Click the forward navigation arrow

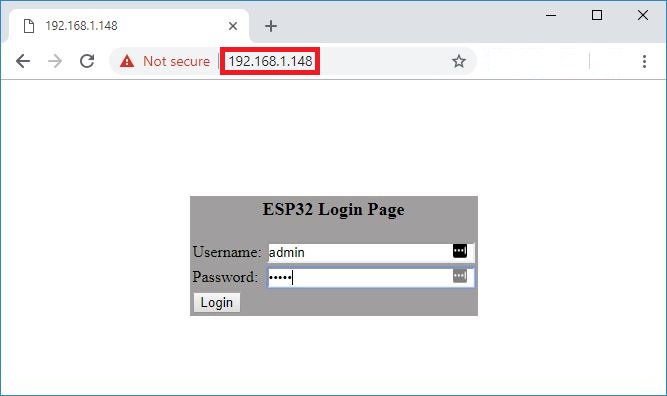click(x=55, y=61)
